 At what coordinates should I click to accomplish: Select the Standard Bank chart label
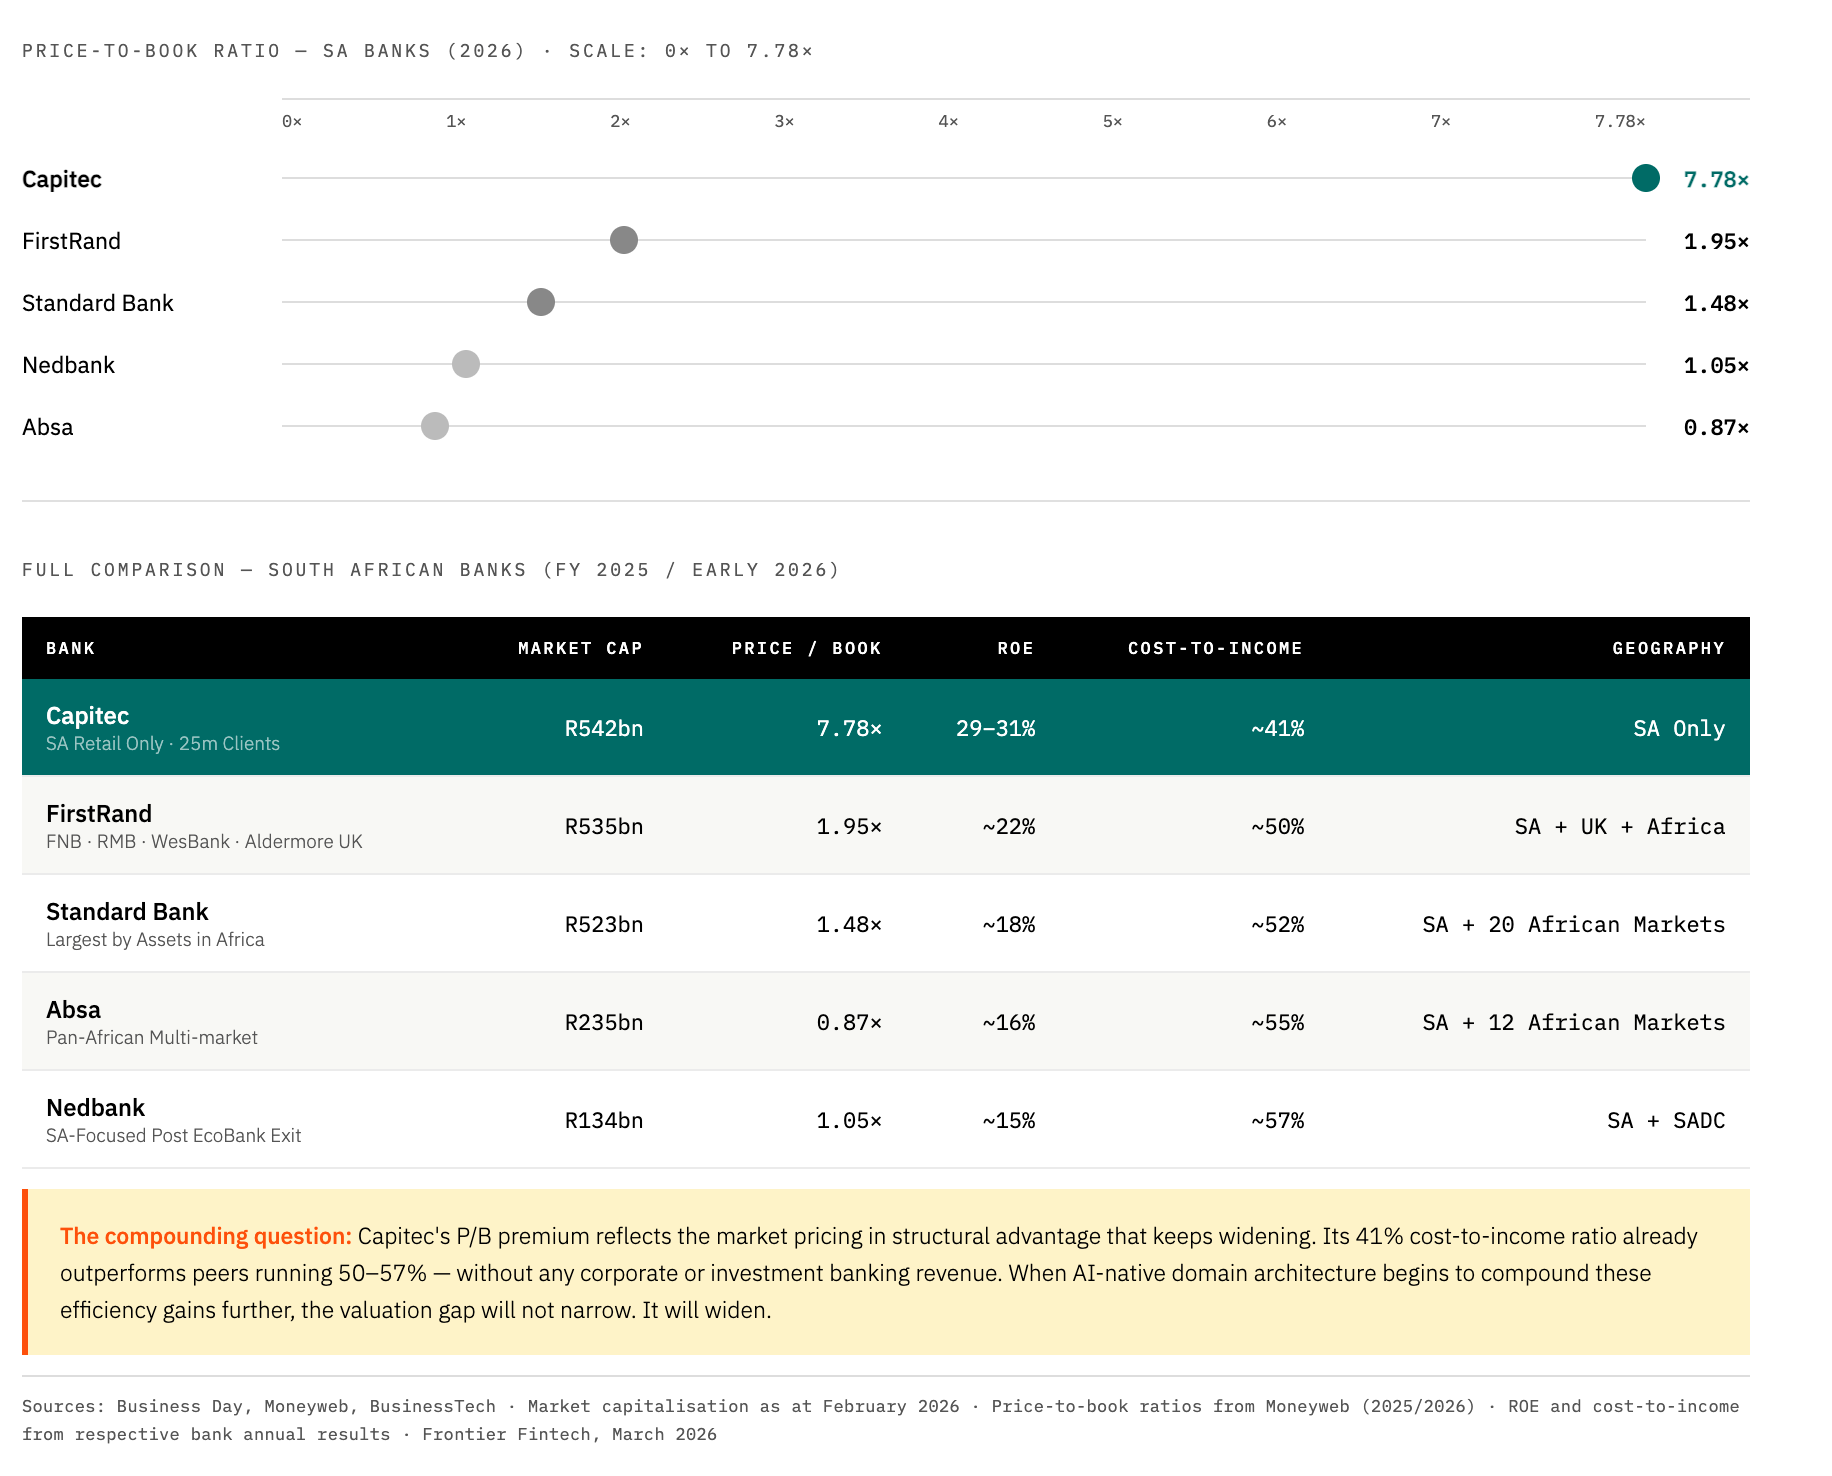click(98, 303)
